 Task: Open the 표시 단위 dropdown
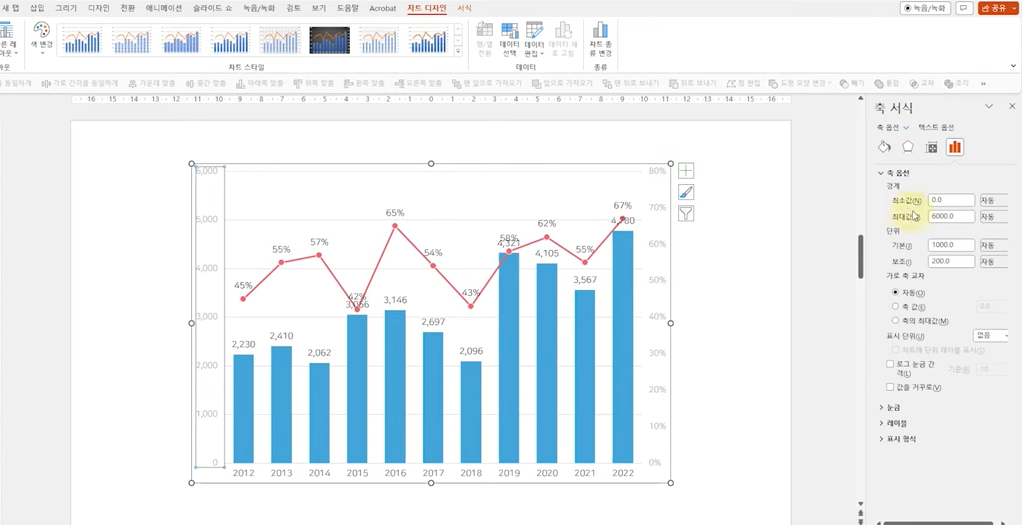click(x=990, y=335)
